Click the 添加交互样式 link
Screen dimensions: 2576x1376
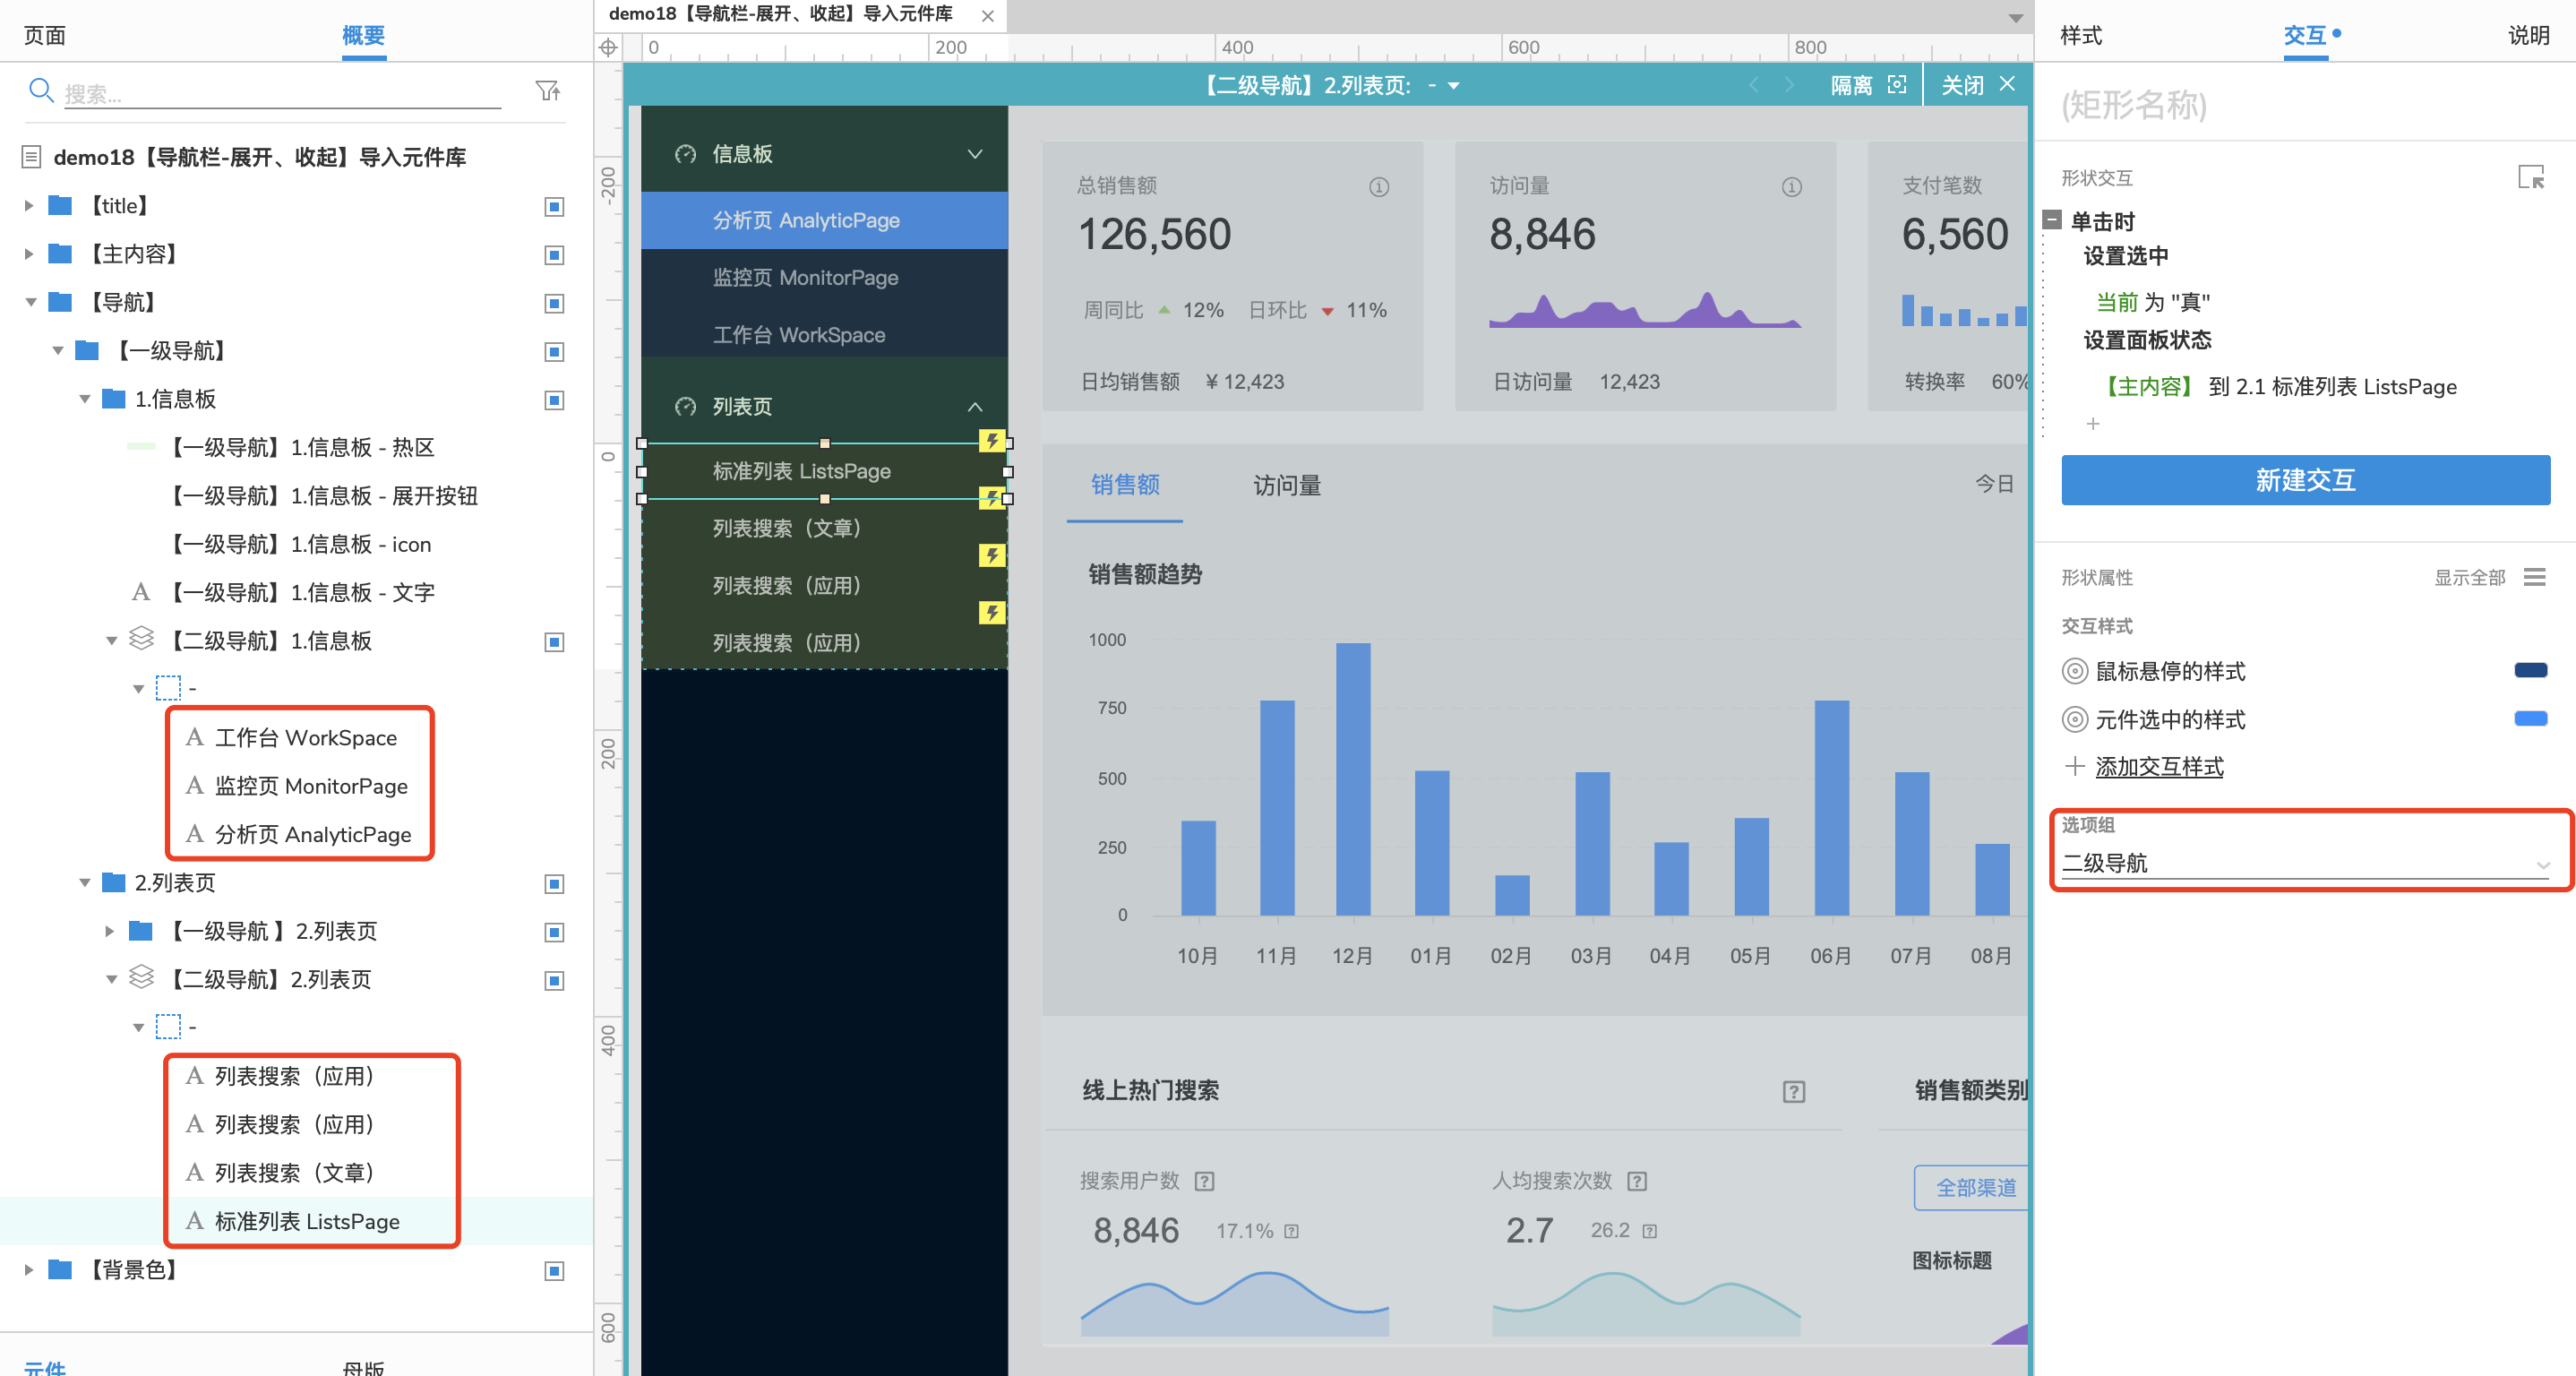coord(2159,767)
